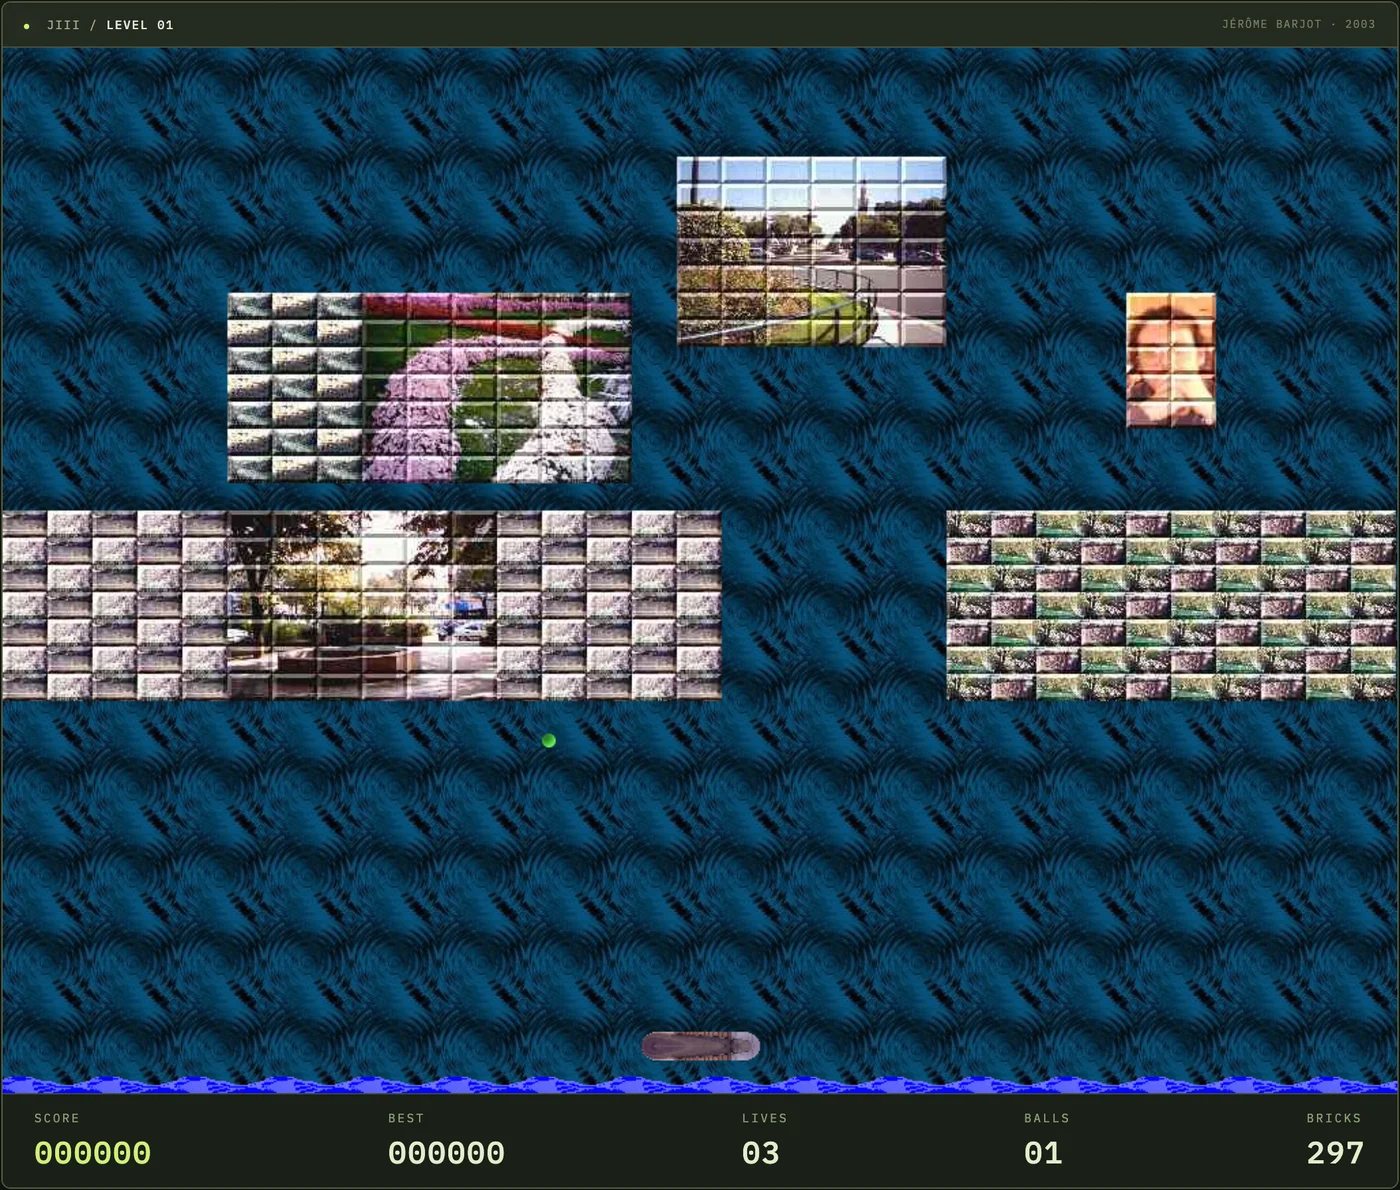Click the paddle above the water line
Viewport: 1400px width, 1190px height.
pyautogui.click(x=700, y=1046)
